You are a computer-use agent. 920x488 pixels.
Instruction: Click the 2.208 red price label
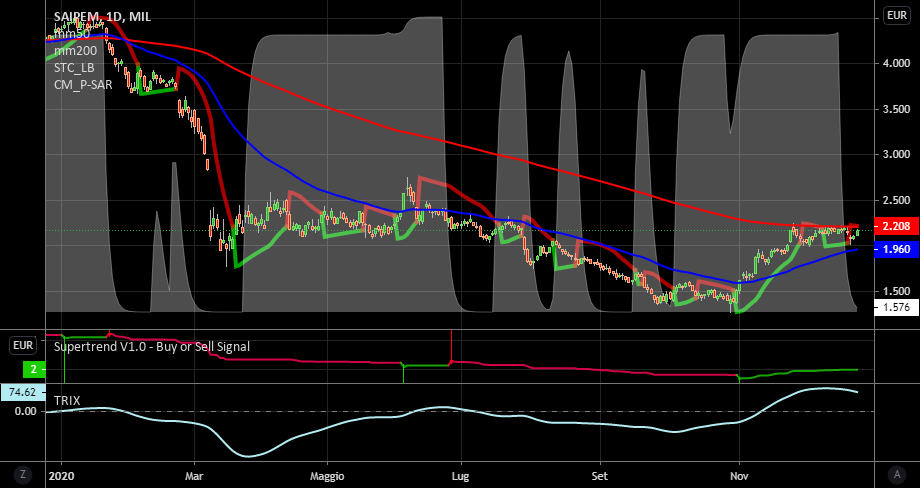click(x=896, y=226)
